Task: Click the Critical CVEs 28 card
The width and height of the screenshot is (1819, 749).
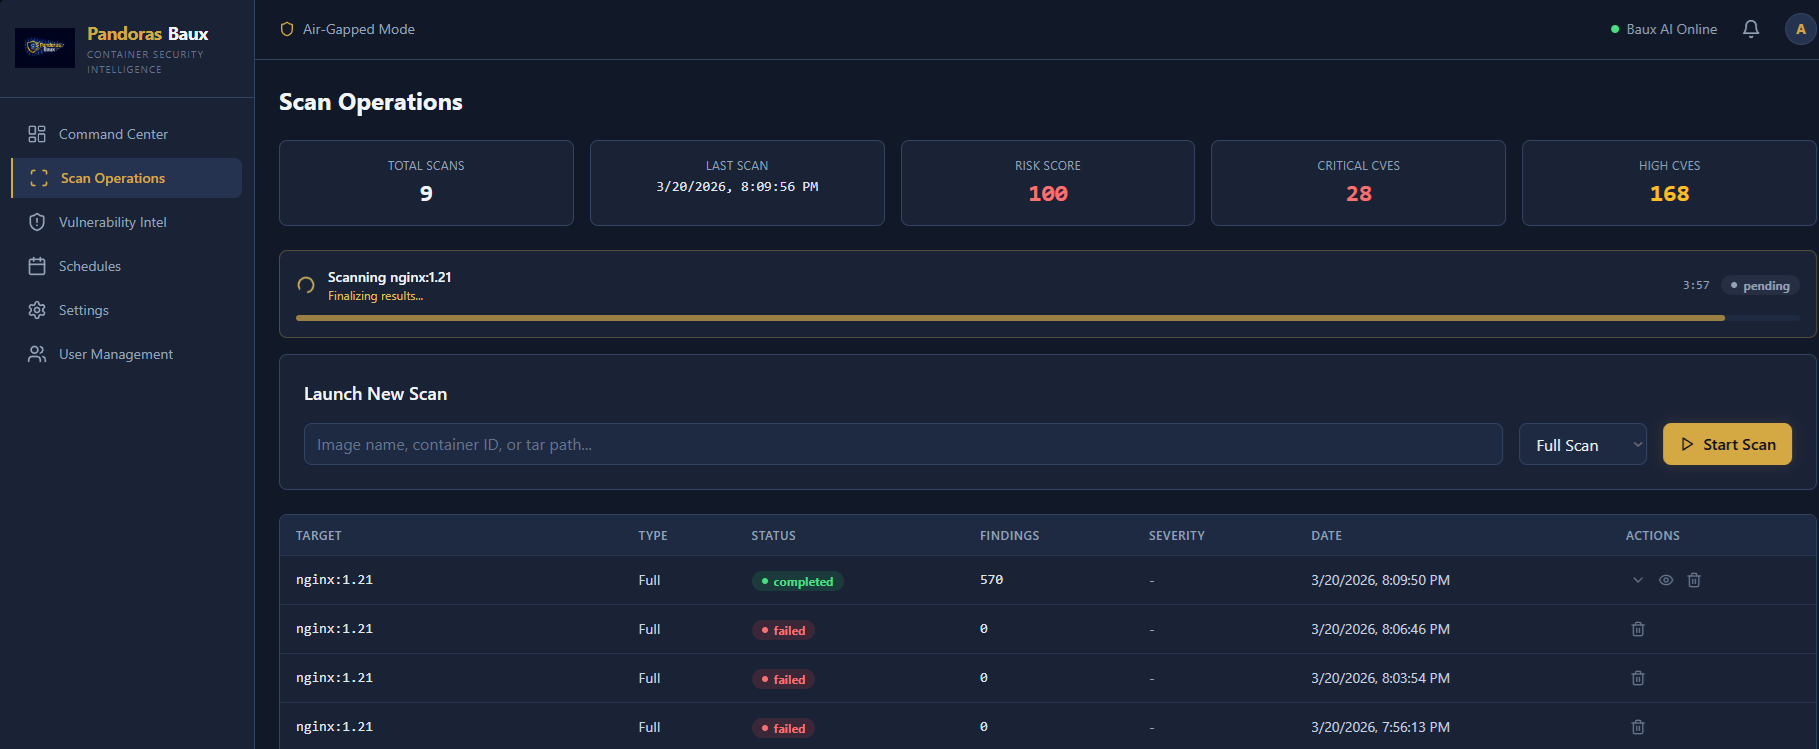Action: (1358, 183)
